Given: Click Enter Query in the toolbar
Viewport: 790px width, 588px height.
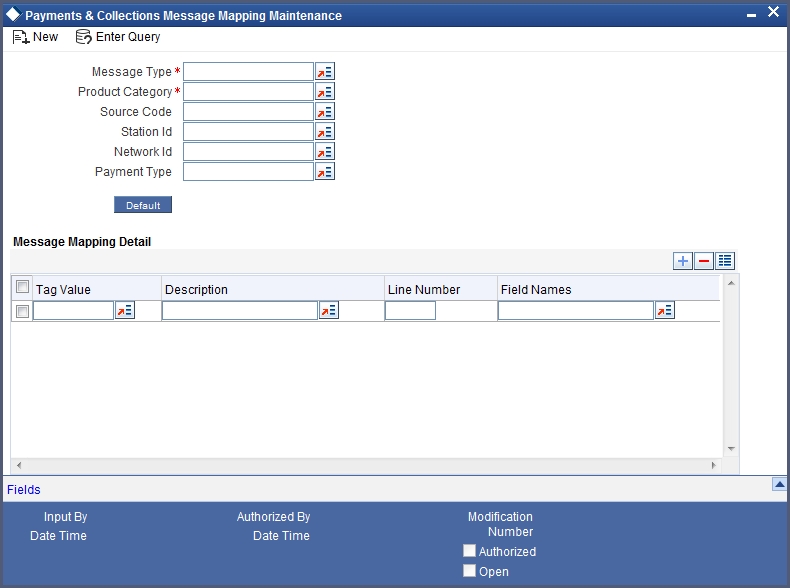Looking at the screenshot, I should coord(118,37).
